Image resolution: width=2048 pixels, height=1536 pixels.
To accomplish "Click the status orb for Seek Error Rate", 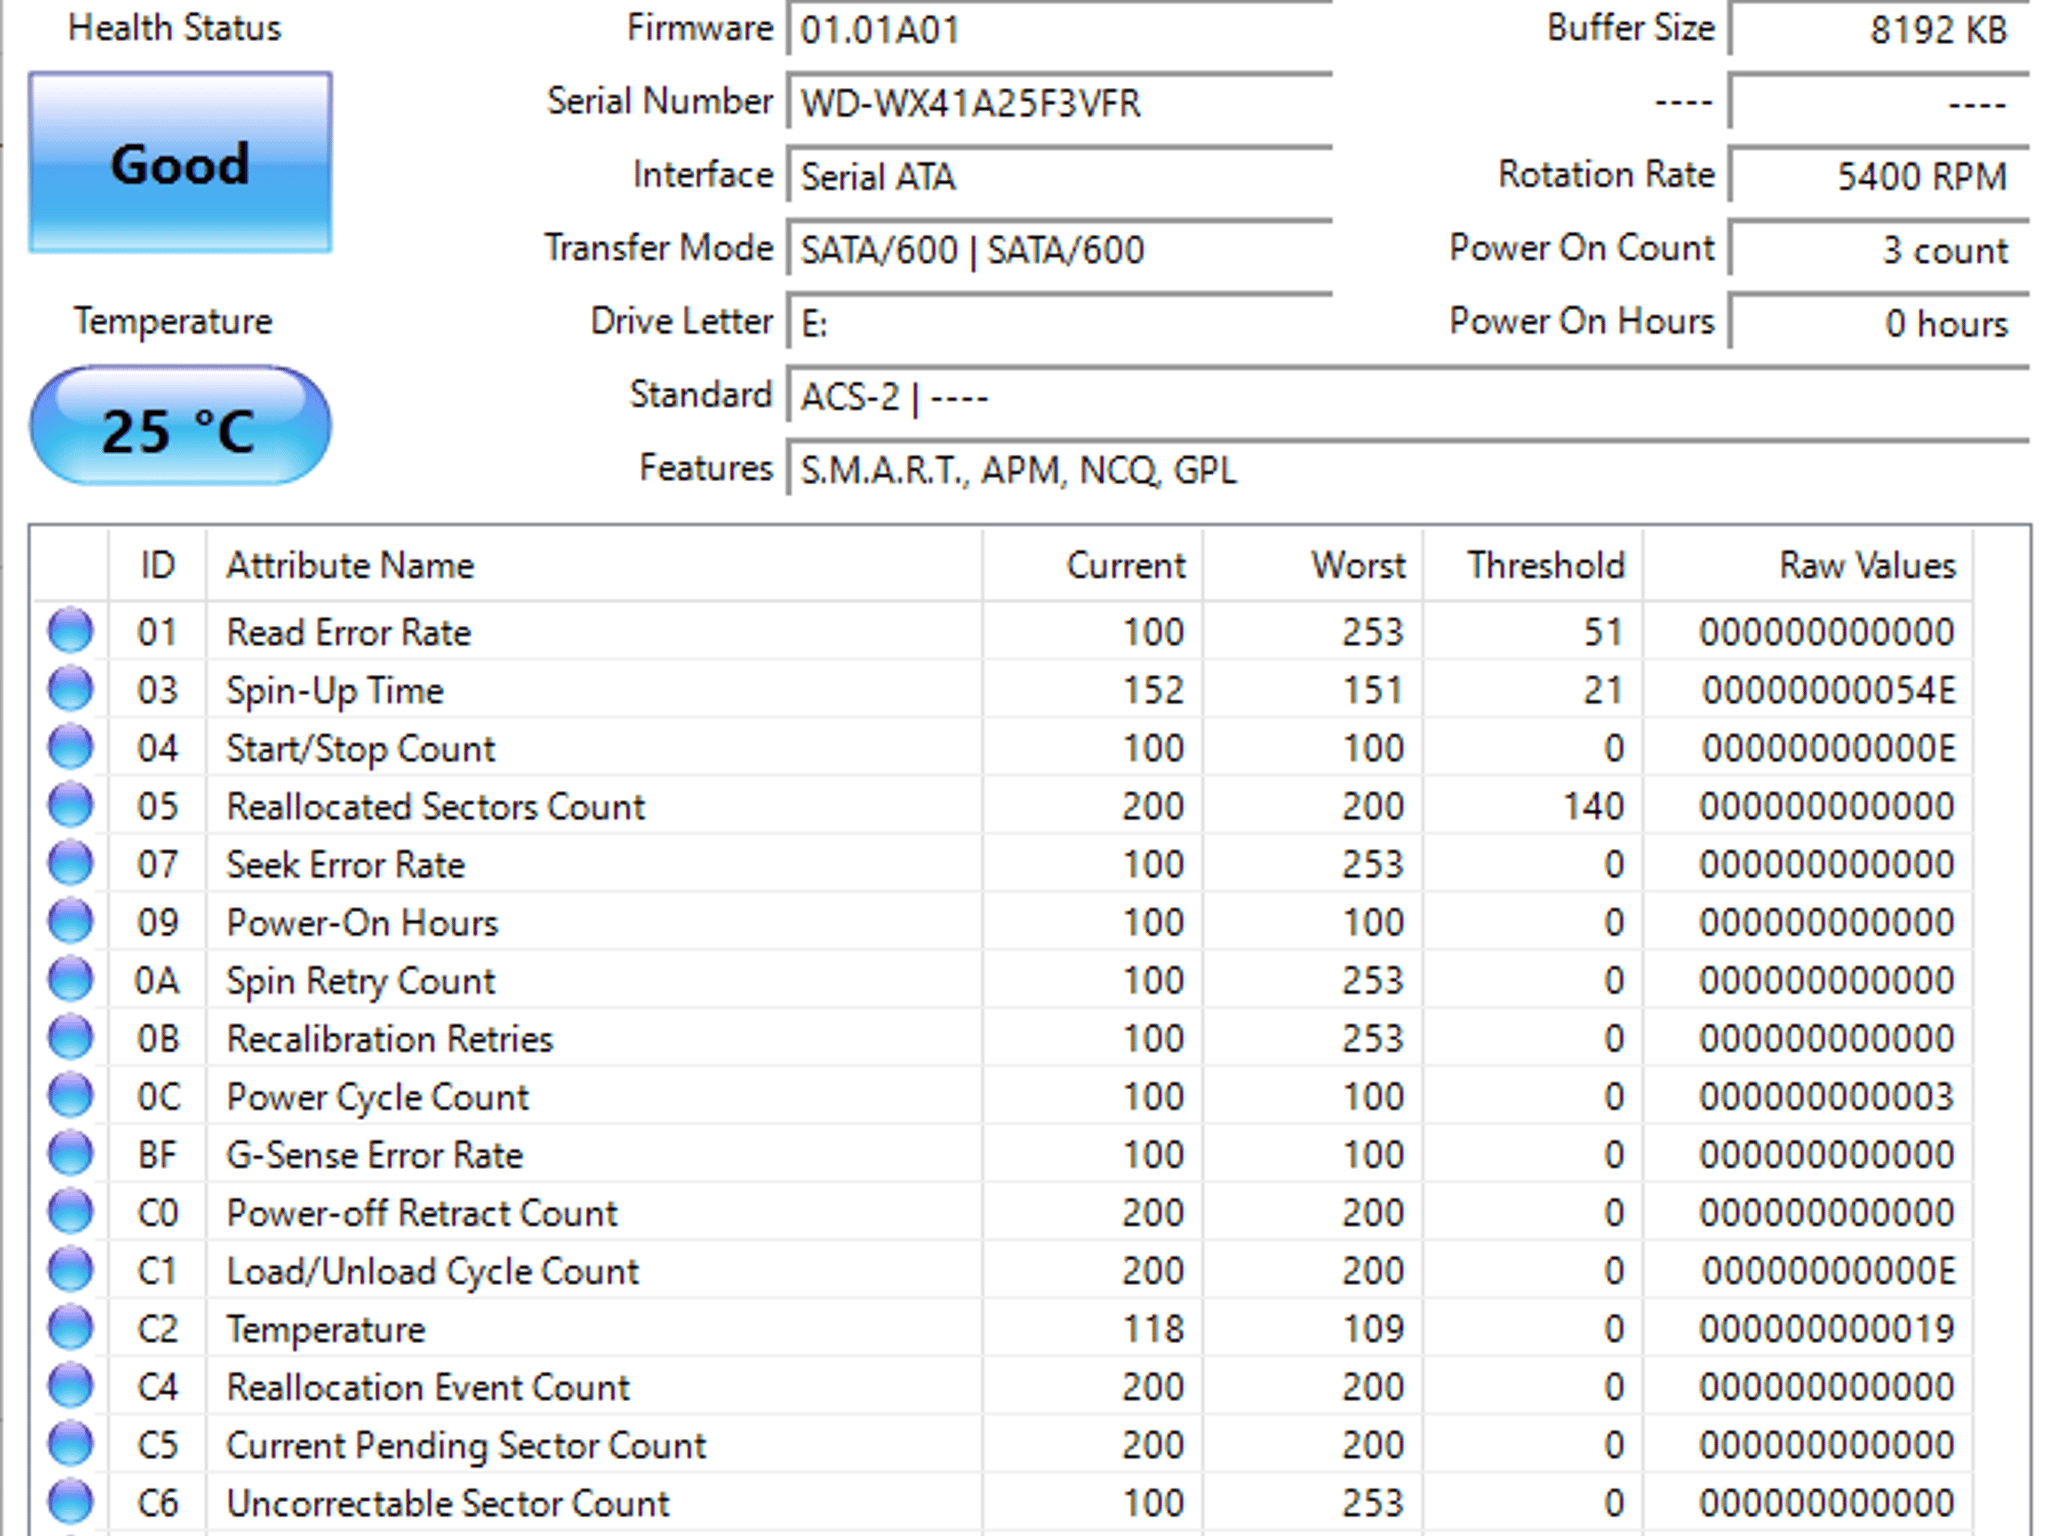I will (x=71, y=863).
